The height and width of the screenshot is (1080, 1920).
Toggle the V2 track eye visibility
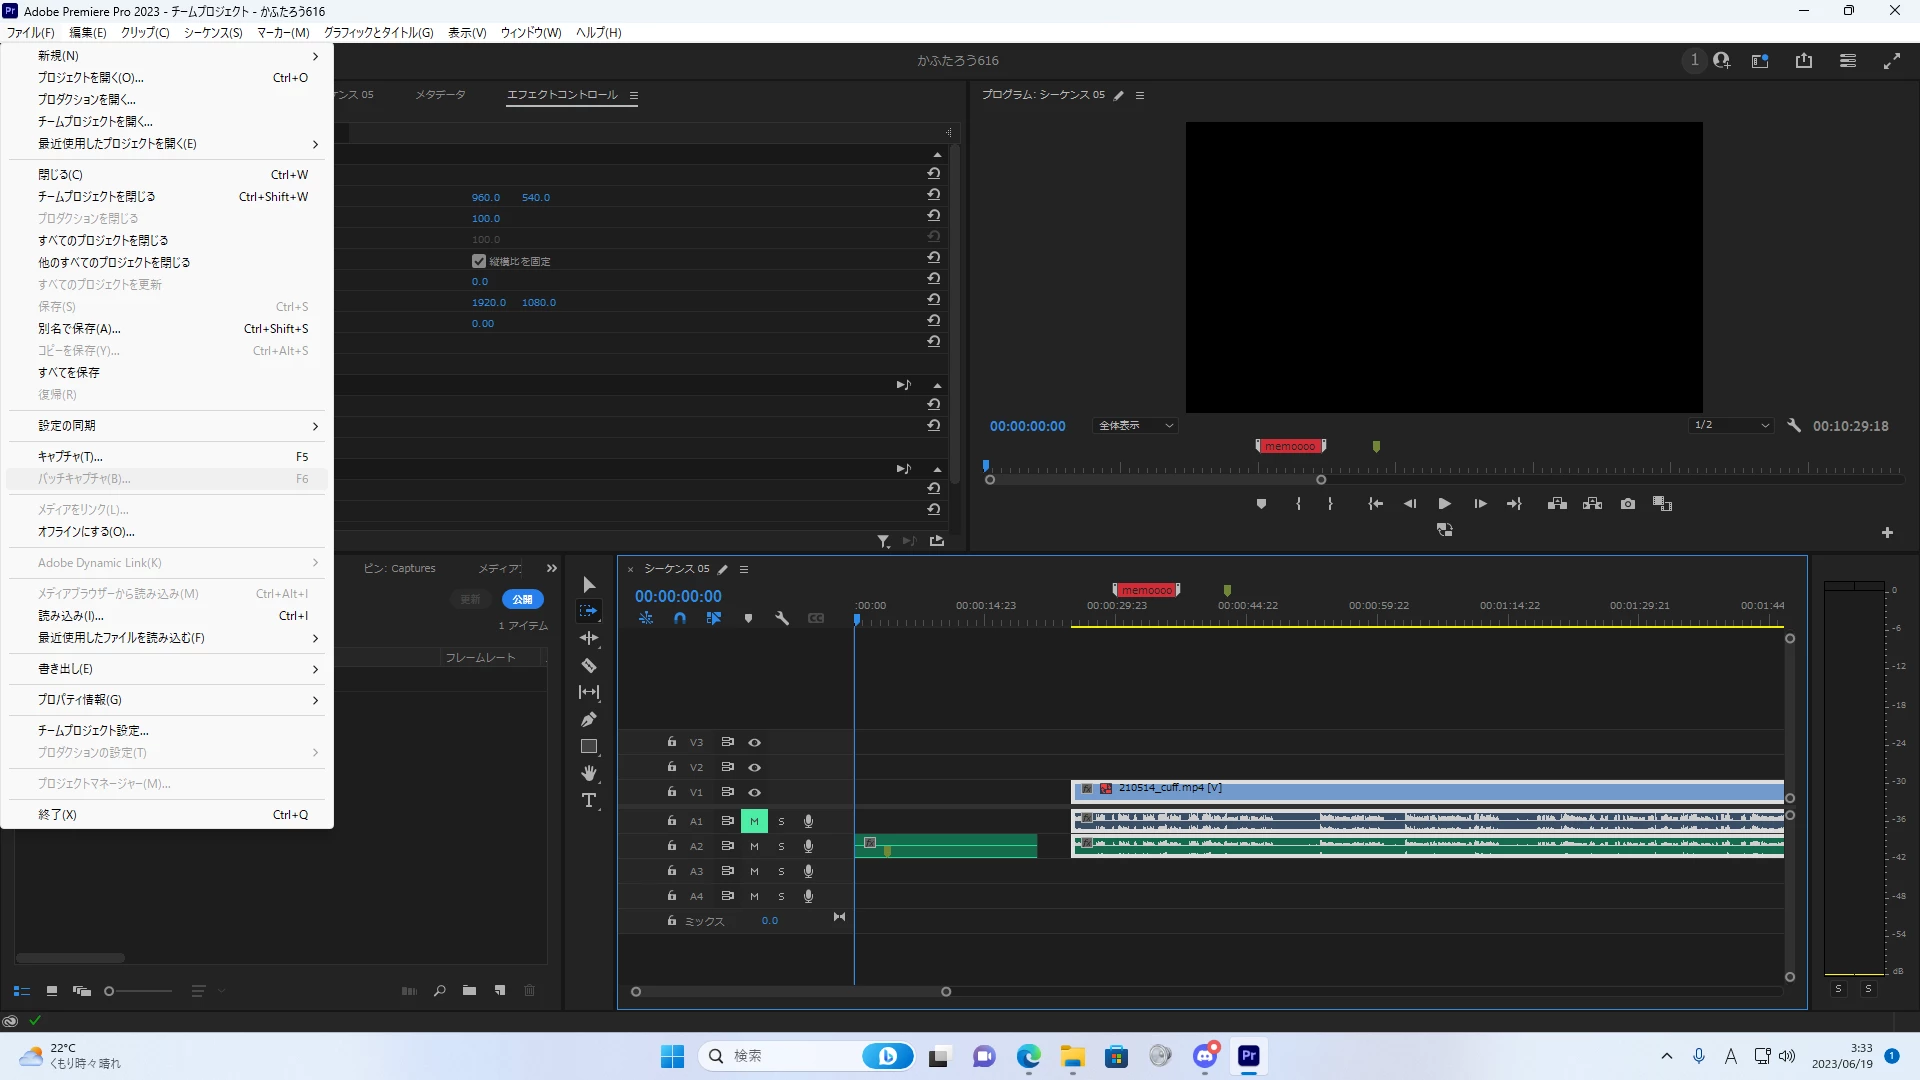click(755, 768)
